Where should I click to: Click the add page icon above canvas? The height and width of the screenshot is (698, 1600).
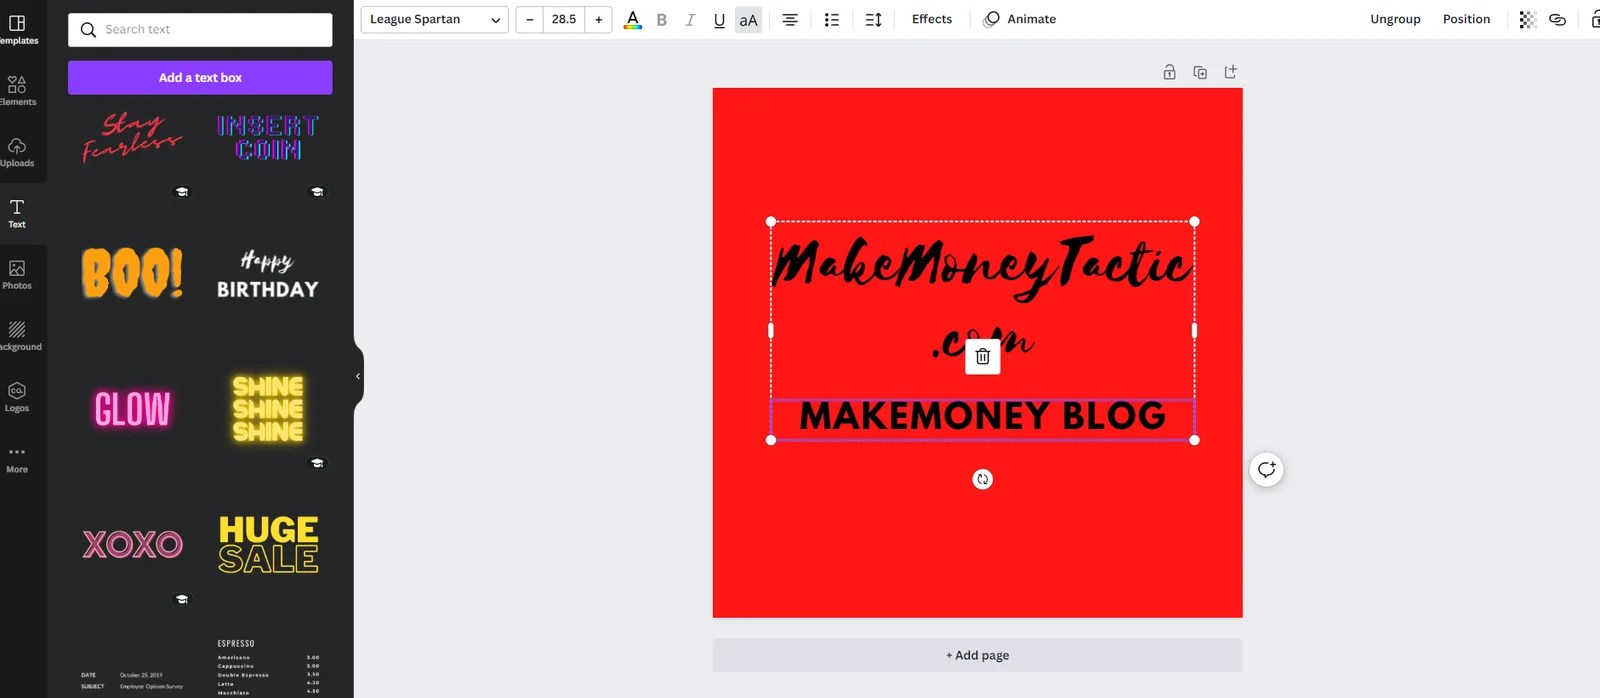[1231, 72]
